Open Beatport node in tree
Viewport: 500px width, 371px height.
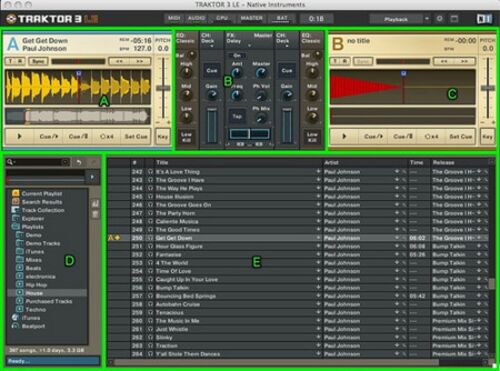point(33,326)
